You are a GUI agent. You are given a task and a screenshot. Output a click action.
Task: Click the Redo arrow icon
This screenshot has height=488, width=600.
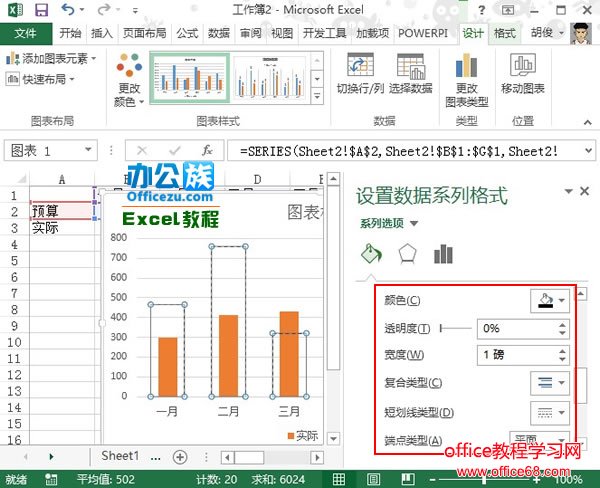pyautogui.click(x=103, y=9)
